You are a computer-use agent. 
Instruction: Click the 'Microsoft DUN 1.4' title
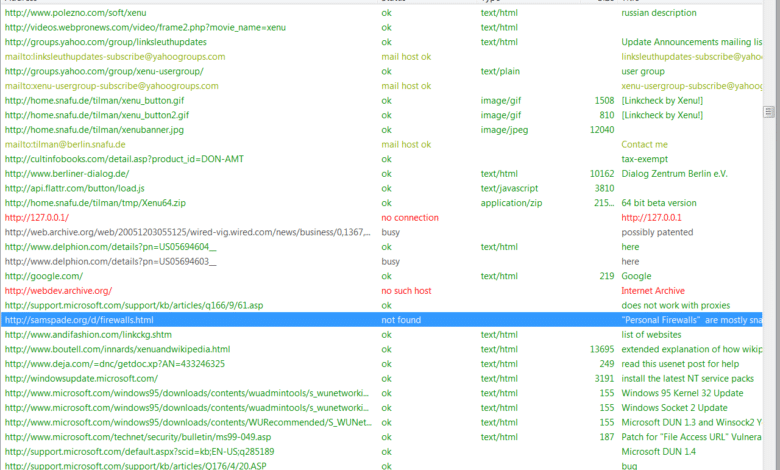(x=658, y=452)
